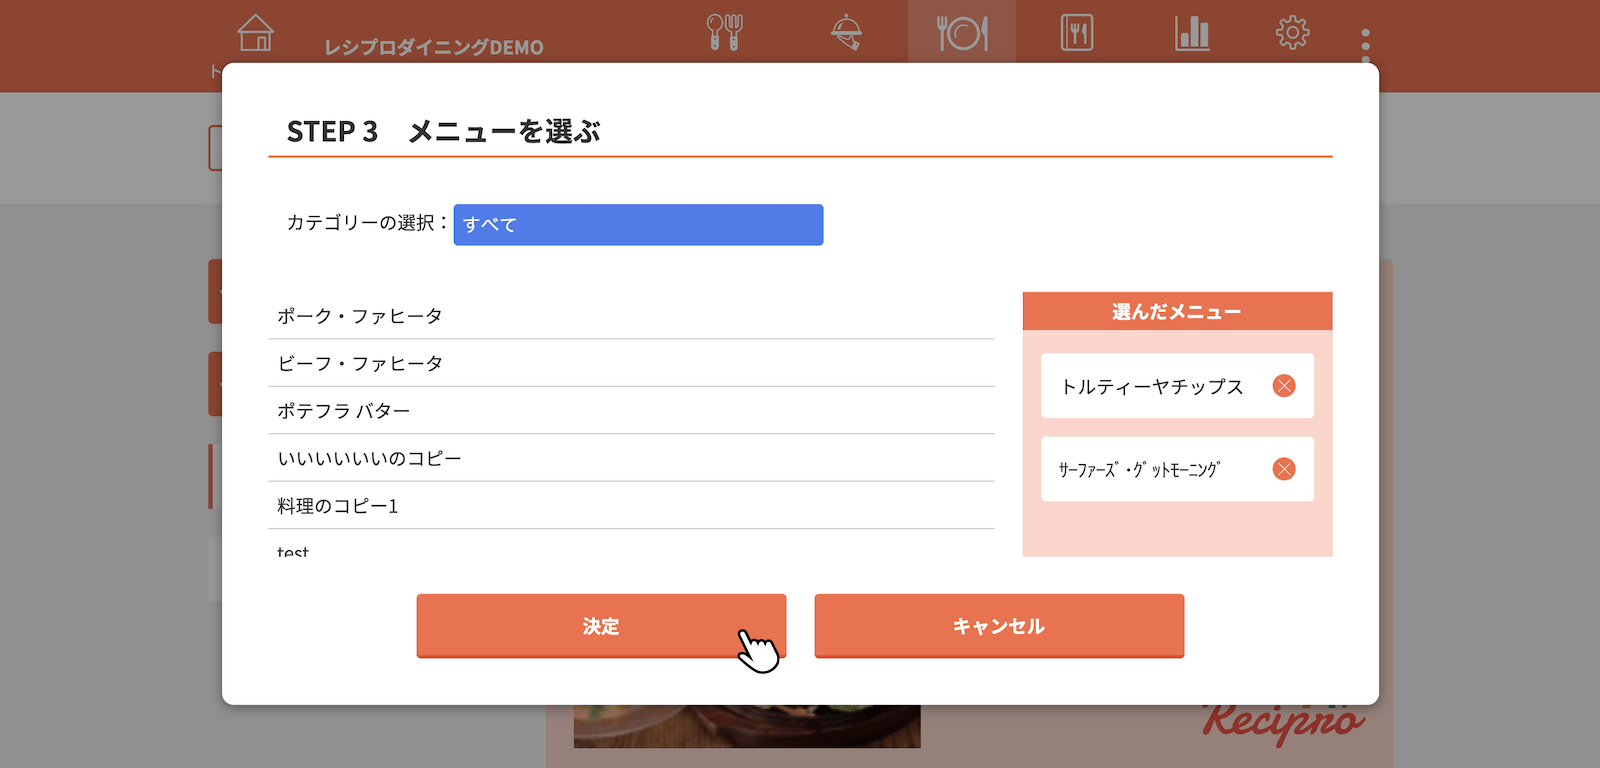Open the menu card icon
This screenshot has height=768, width=1600.
point(1077,33)
